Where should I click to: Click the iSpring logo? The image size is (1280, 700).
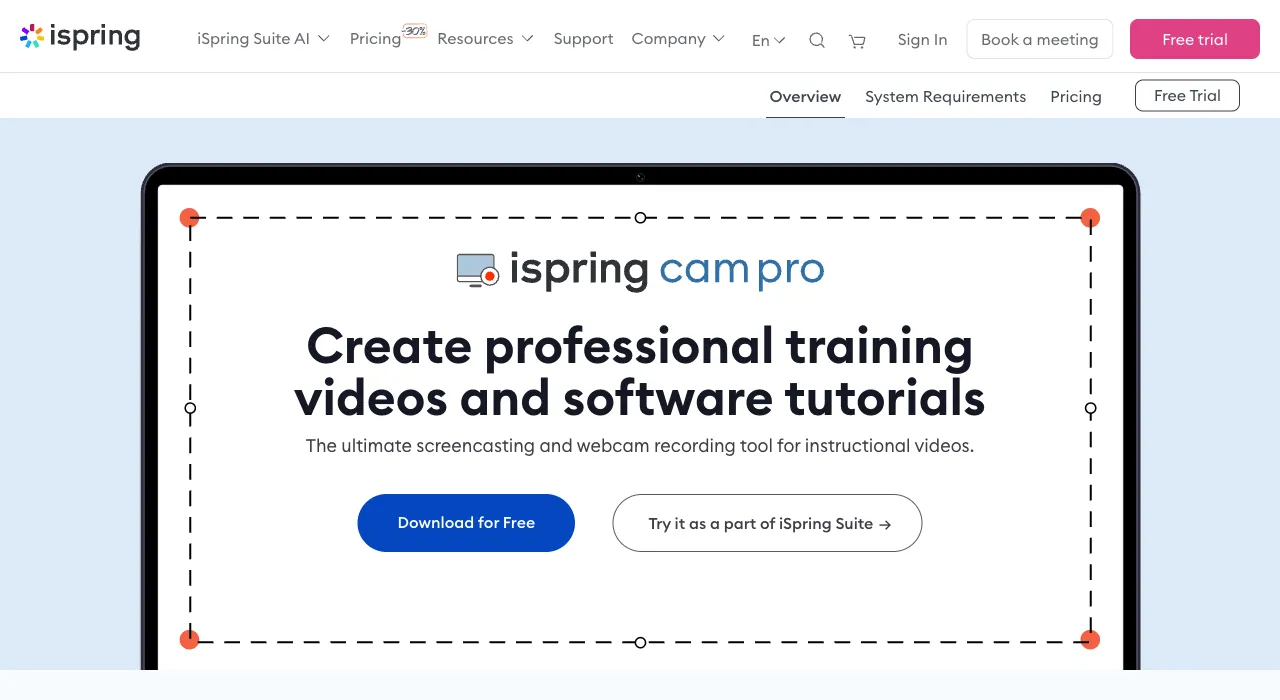[x=80, y=37]
